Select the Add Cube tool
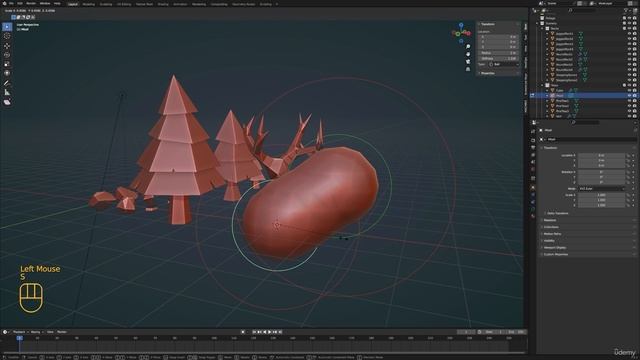 tap(7, 102)
